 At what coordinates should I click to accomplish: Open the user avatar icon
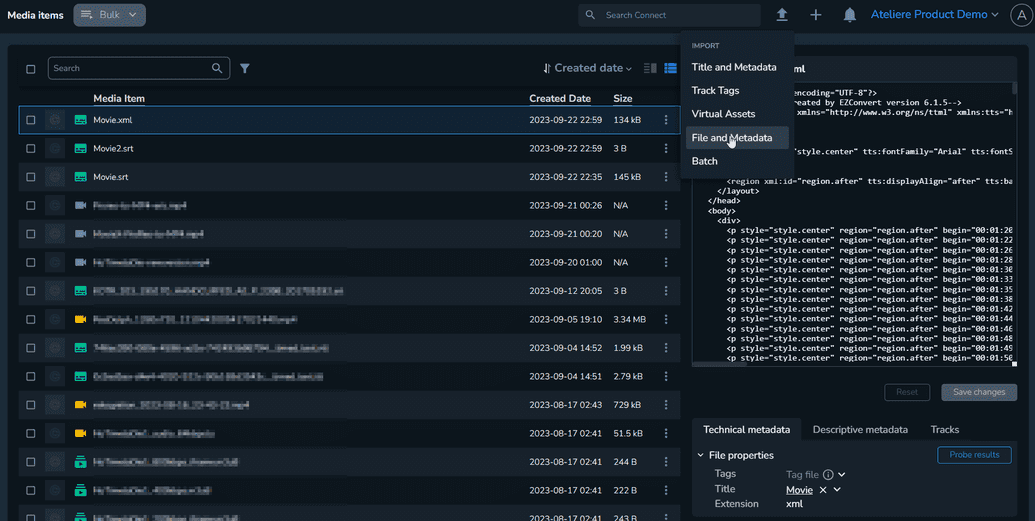(x=1020, y=15)
